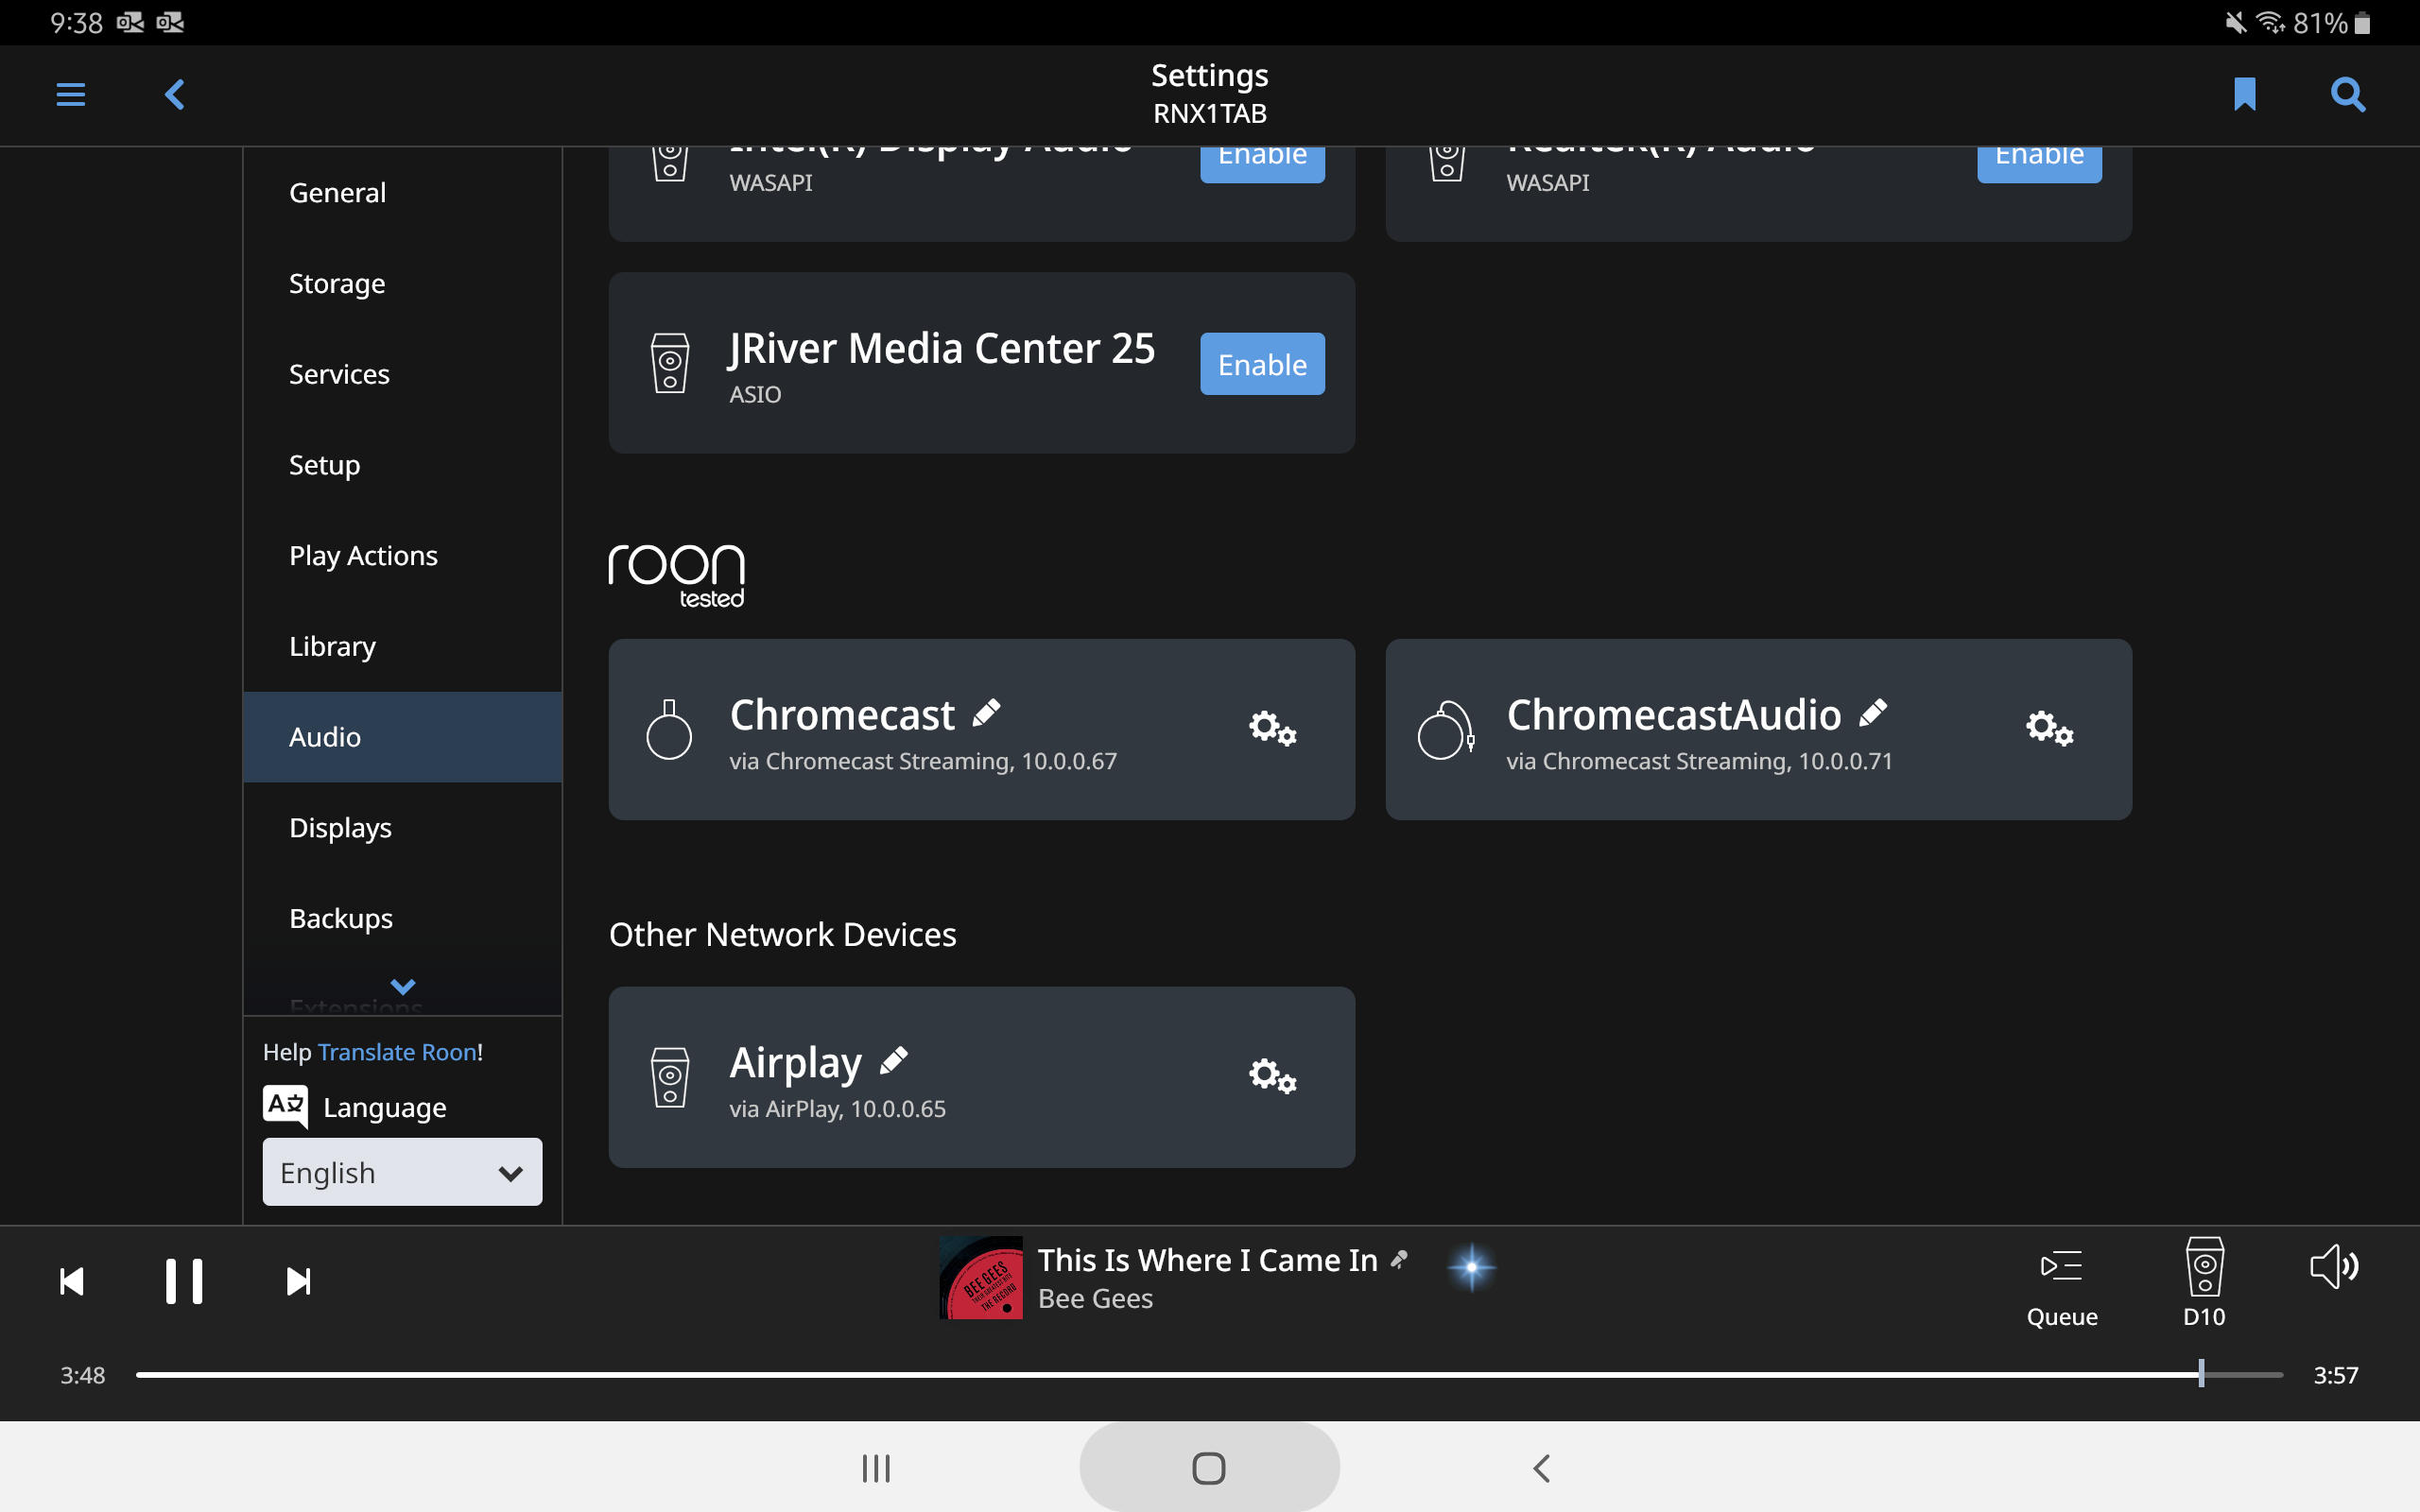Select the Audio settings tab
This screenshot has width=2420, height=1512.
coord(403,737)
